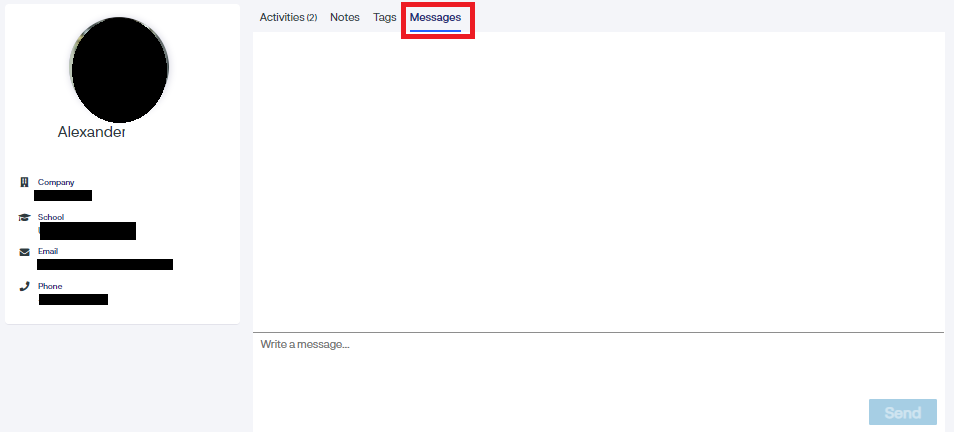Click the Company building icon
This screenshot has height=441, width=960.
pos(24,183)
